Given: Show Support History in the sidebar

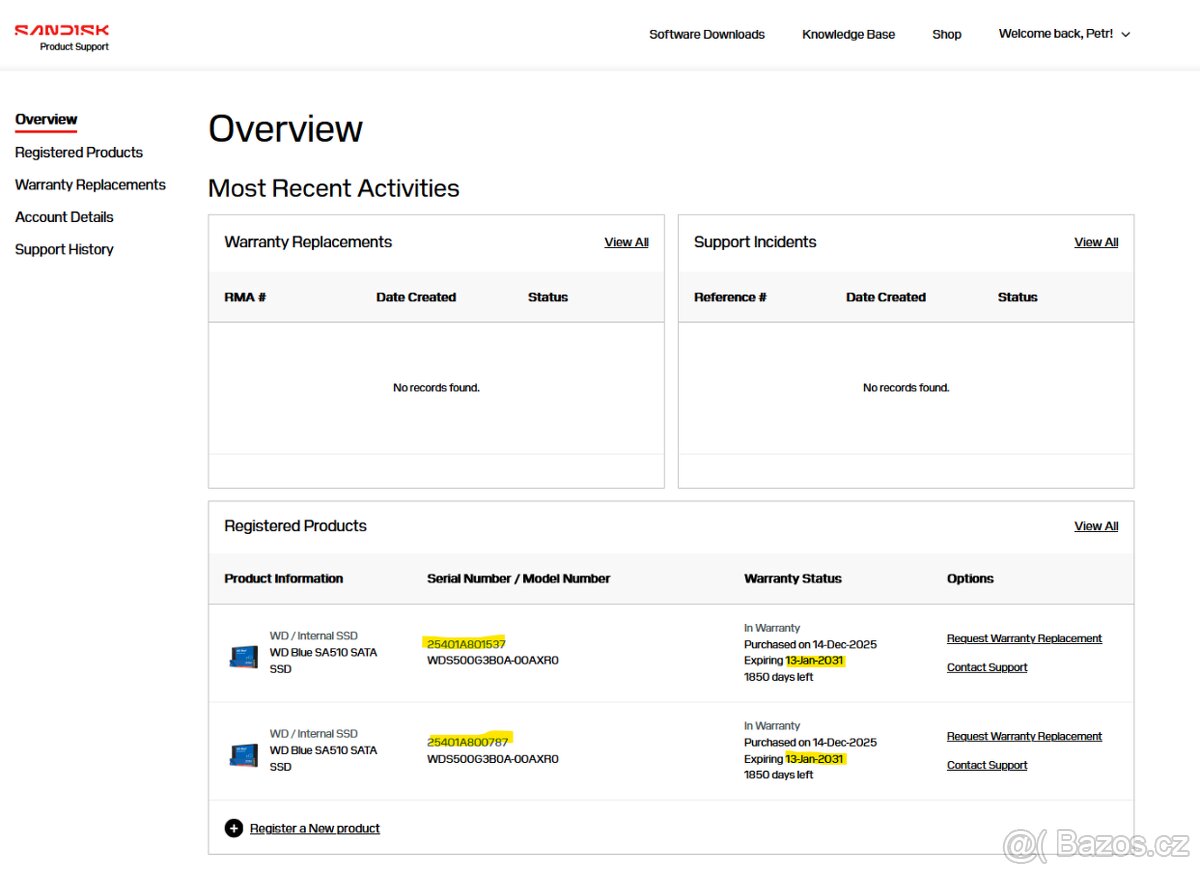Looking at the screenshot, I should click(x=64, y=249).
